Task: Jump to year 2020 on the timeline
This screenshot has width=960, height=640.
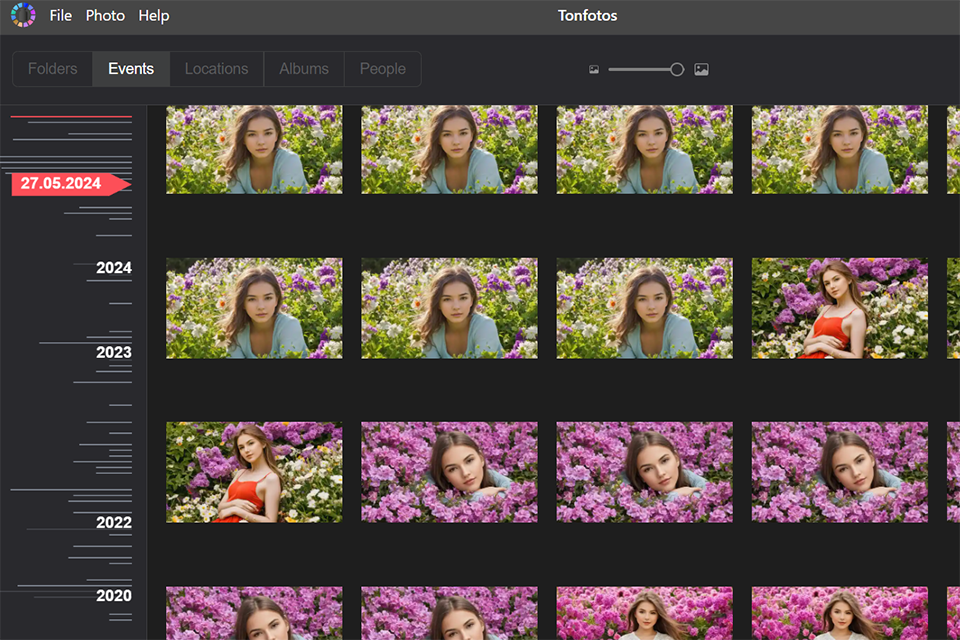Action: coord(116,595)
